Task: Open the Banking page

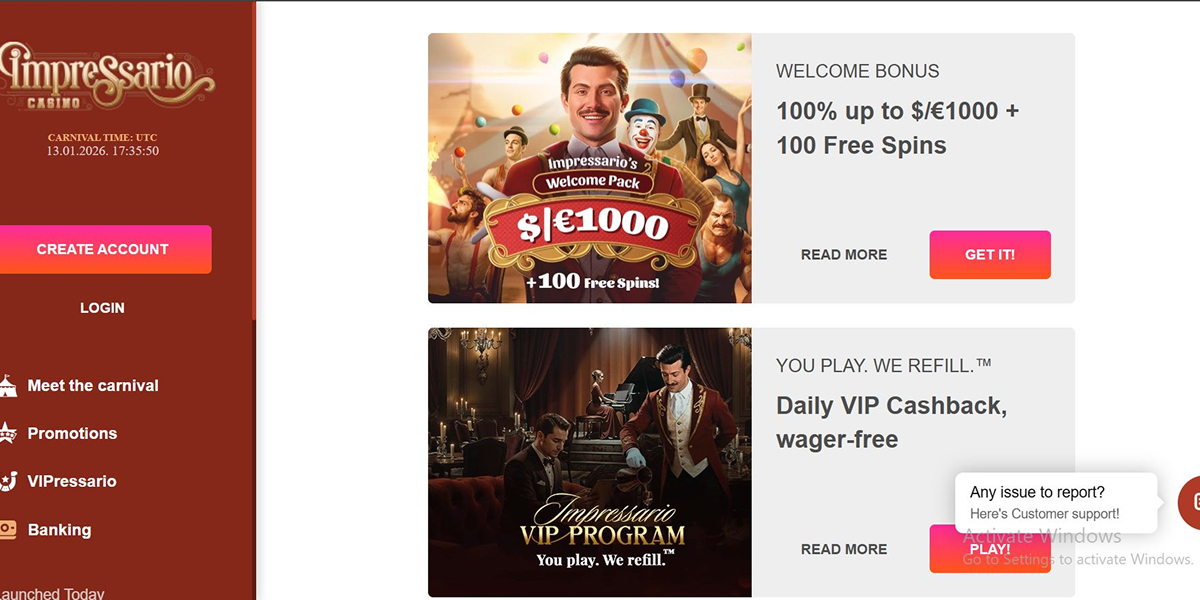Action: (59, 530)
